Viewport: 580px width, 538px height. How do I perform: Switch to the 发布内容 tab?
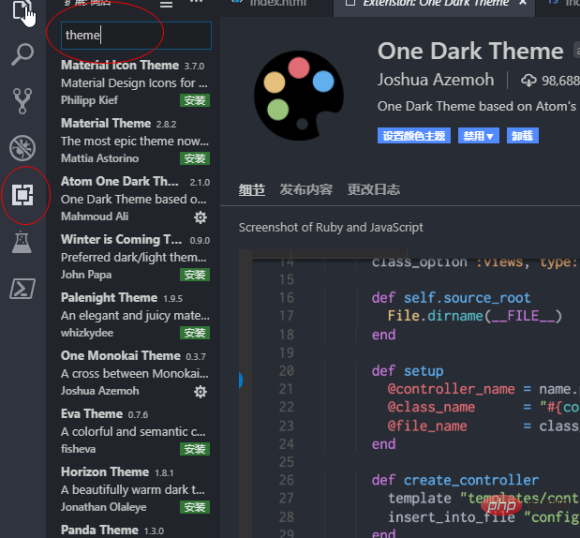(x=306, y=189)
